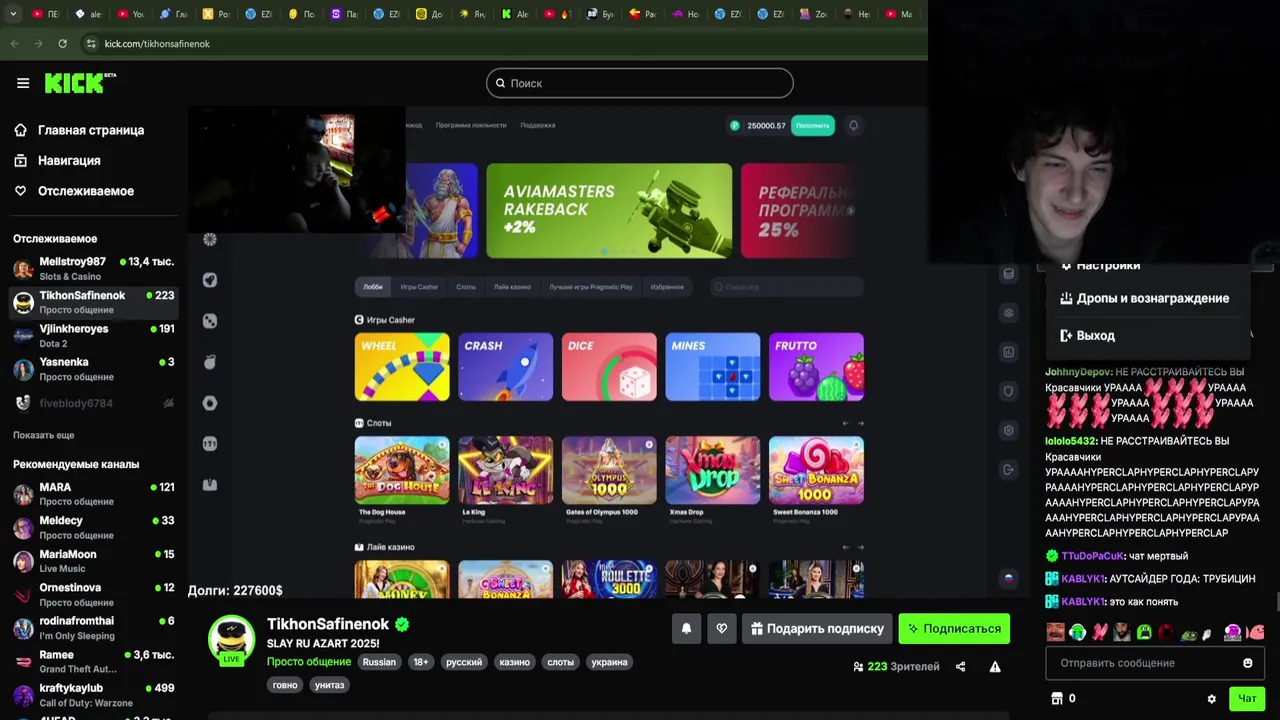Screen dimensions: 1280x720
Task: Report the stream via warning triangle
Action: [x=995, y=667]
